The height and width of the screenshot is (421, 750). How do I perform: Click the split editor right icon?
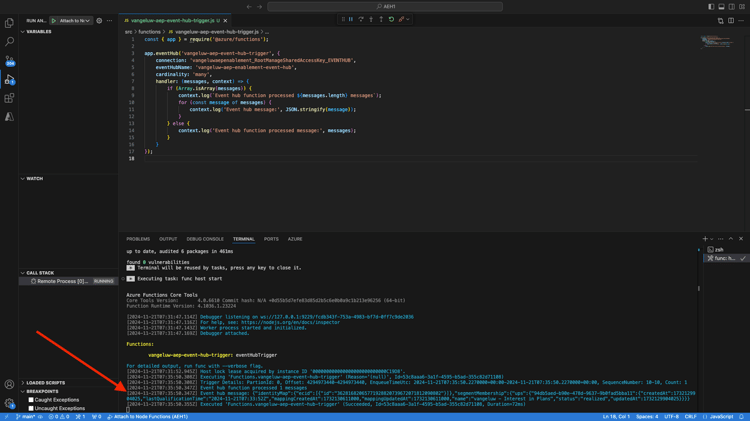(731, 20)
